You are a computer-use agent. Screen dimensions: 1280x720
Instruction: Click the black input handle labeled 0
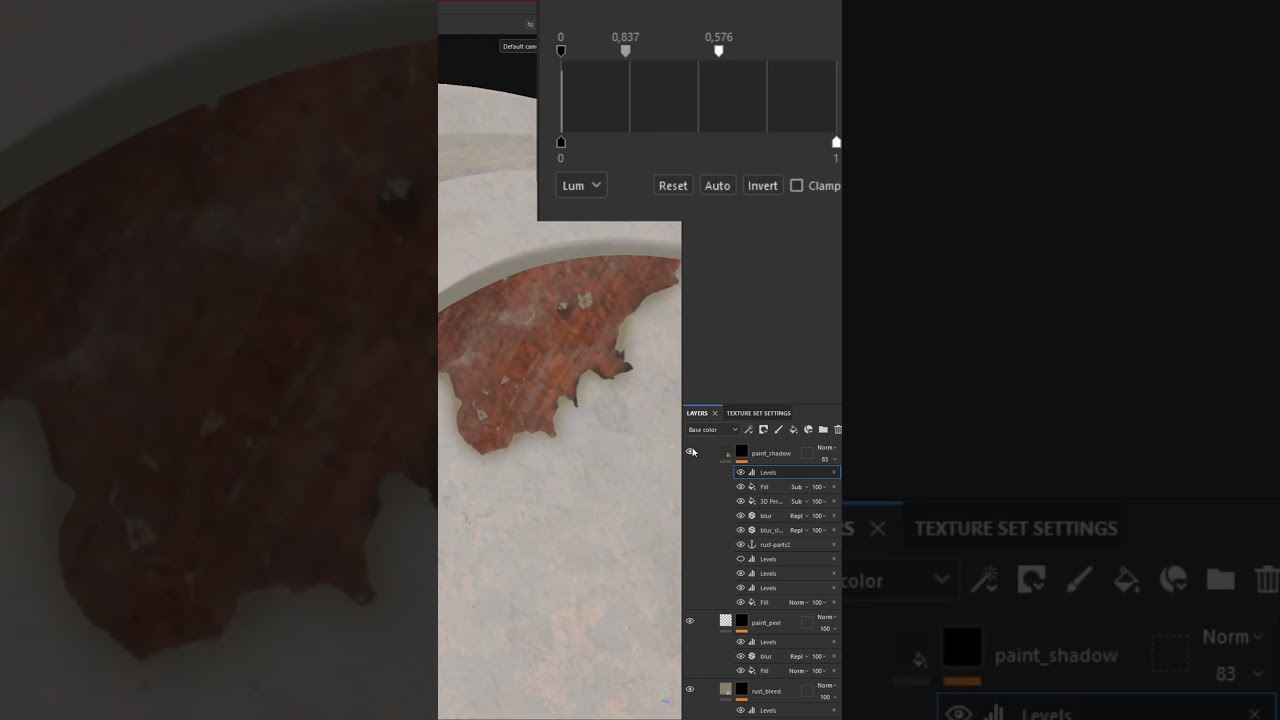point(561,50)
